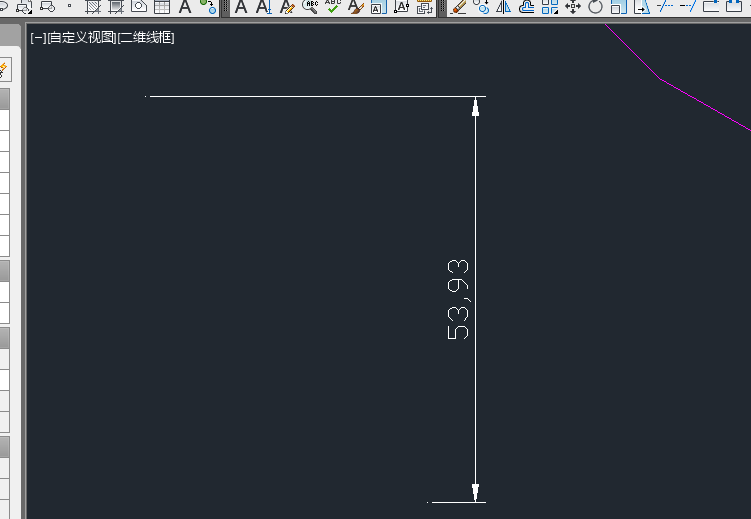Select the Offset tool
Screen dimensions: 751x519
[x=527, y=7]
